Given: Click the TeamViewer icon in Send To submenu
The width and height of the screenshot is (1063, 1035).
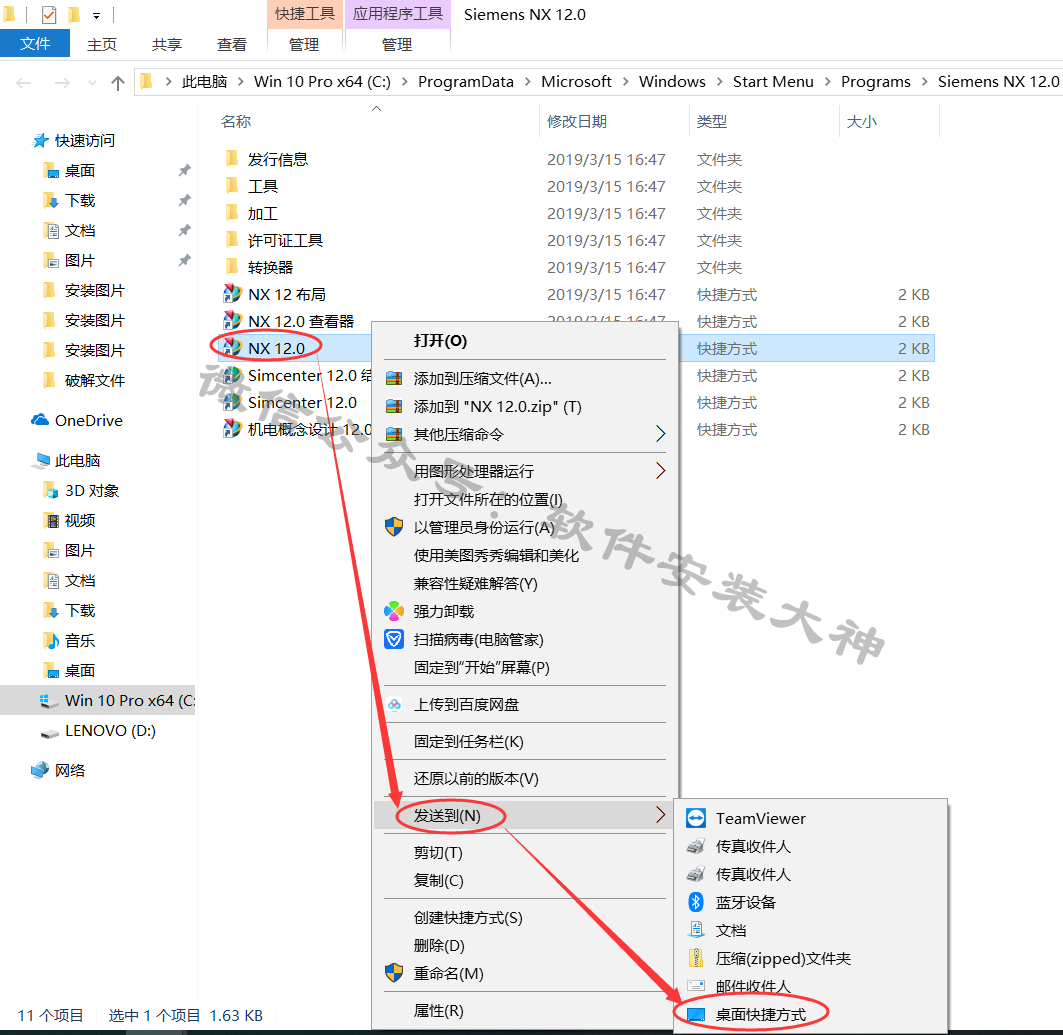Looking at the screenshot, I should (696, 818).
